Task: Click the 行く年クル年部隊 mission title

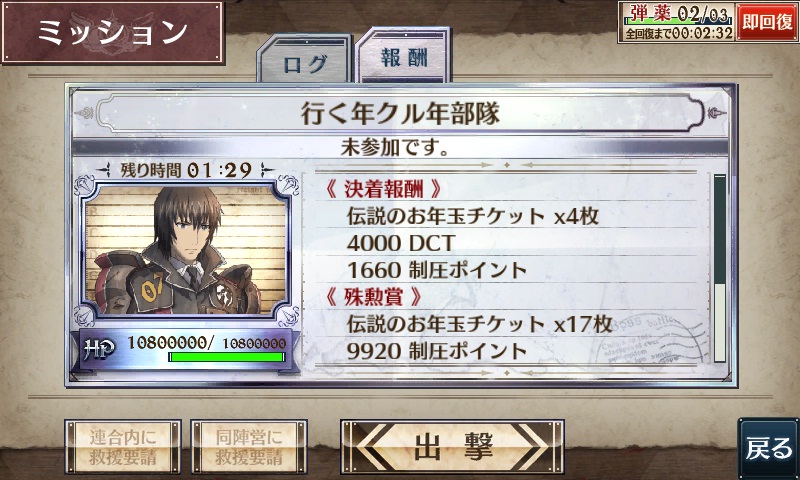Action: click(x=400, y=113)
